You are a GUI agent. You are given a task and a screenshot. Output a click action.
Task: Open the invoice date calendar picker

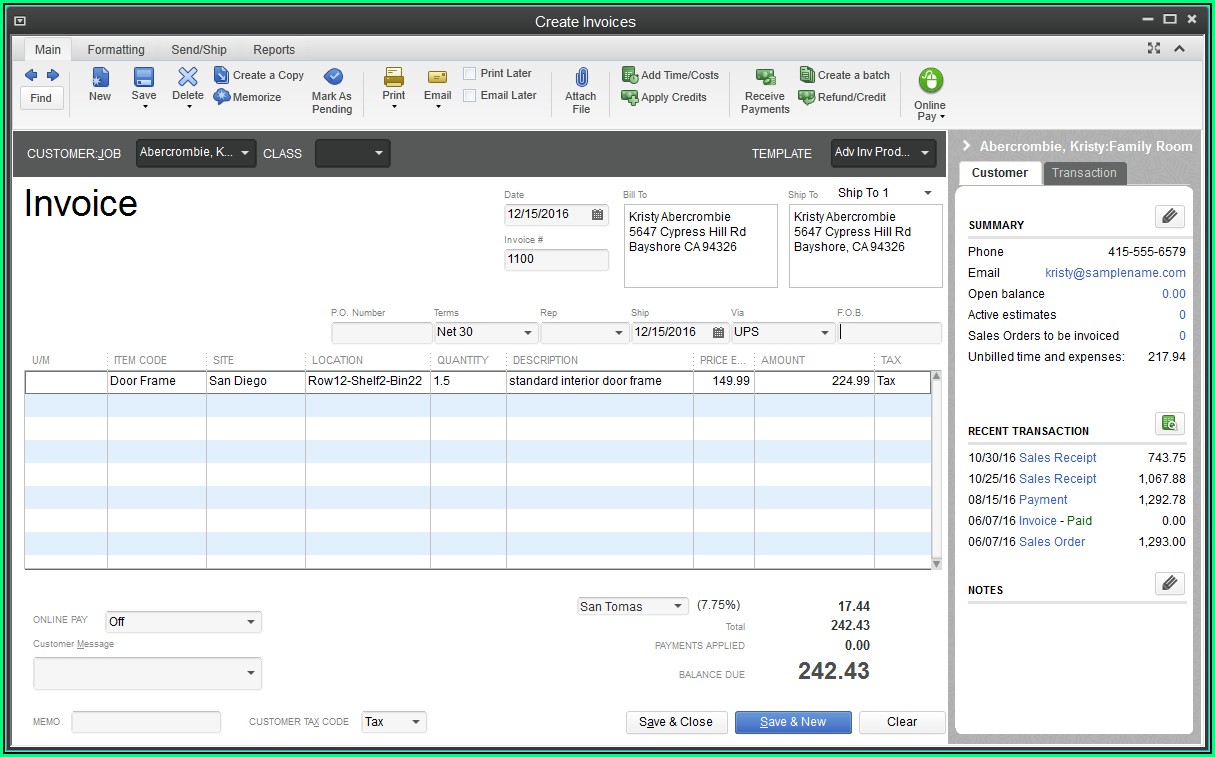[x=598, y=214]
